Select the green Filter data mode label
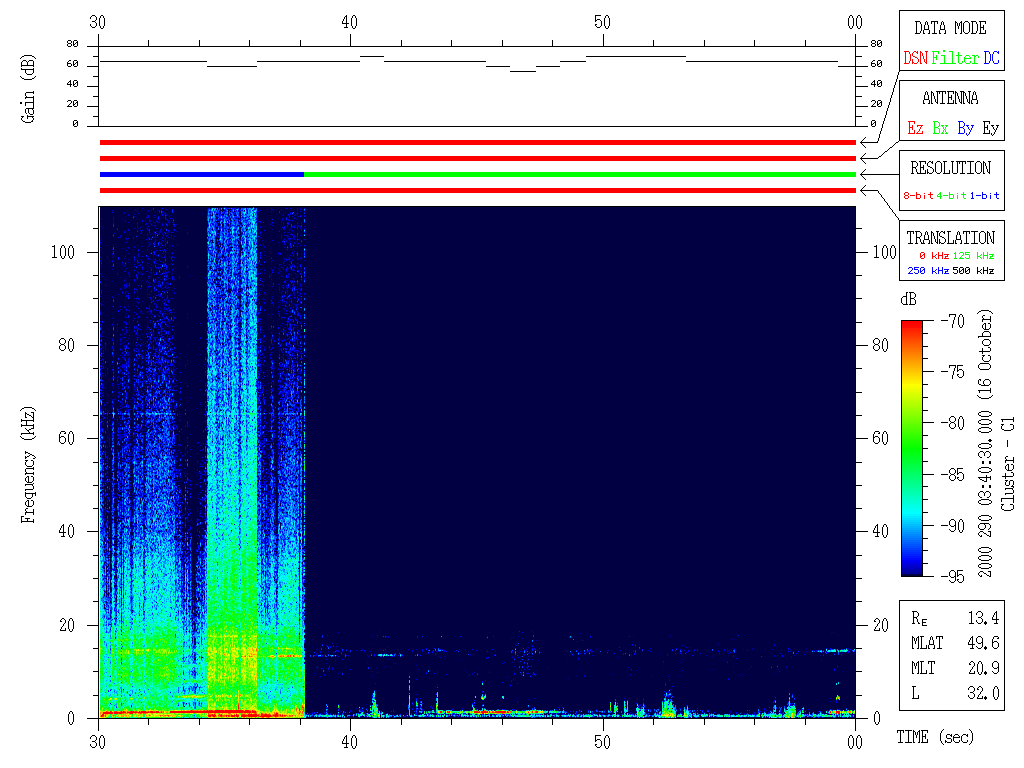Viewport: 1024px width, 768px height. click(955, 59)
